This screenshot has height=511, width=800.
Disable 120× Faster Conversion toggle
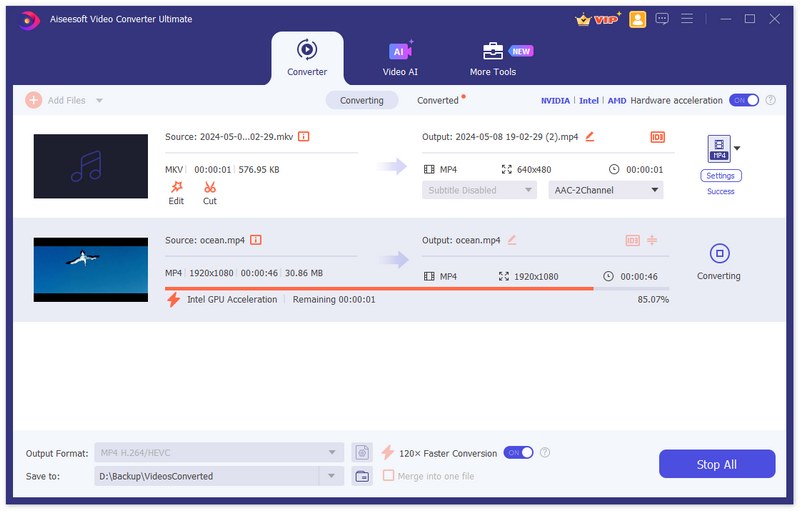[x=518, y=453]
